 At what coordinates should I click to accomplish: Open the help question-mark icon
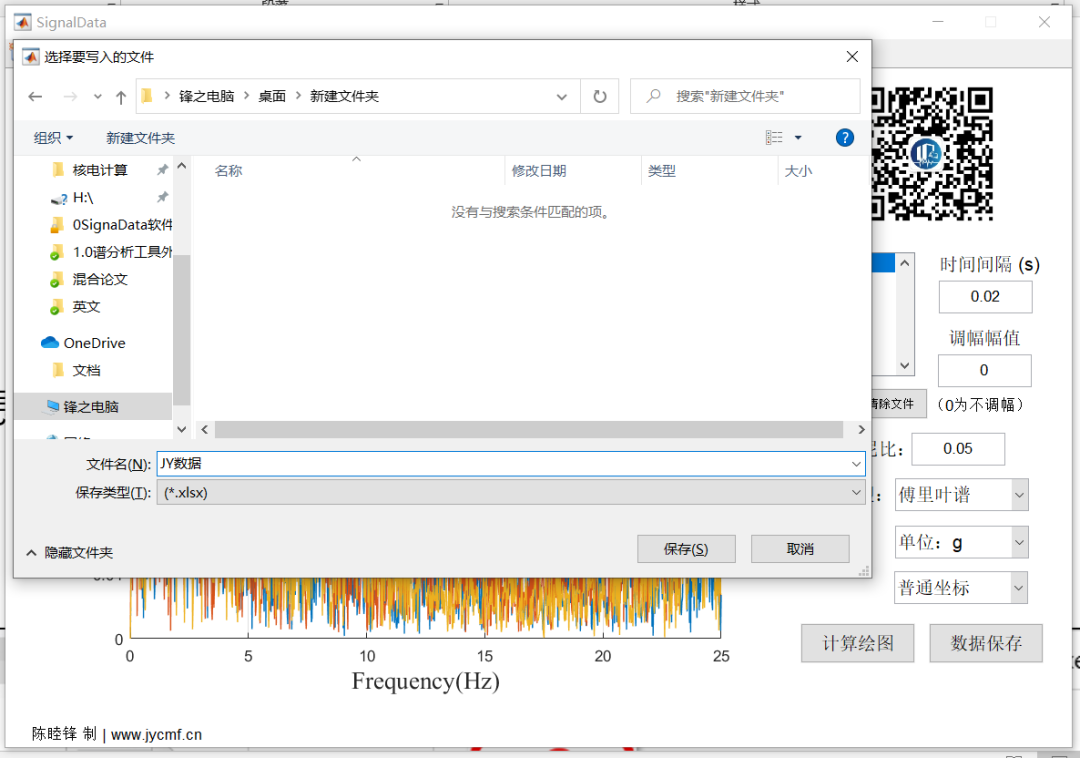[x=845, y=137]
